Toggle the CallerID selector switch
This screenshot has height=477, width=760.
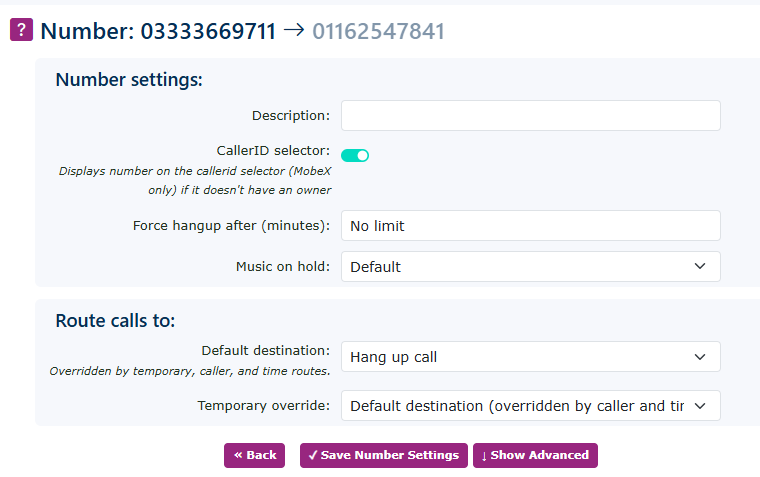coord(355,155)
